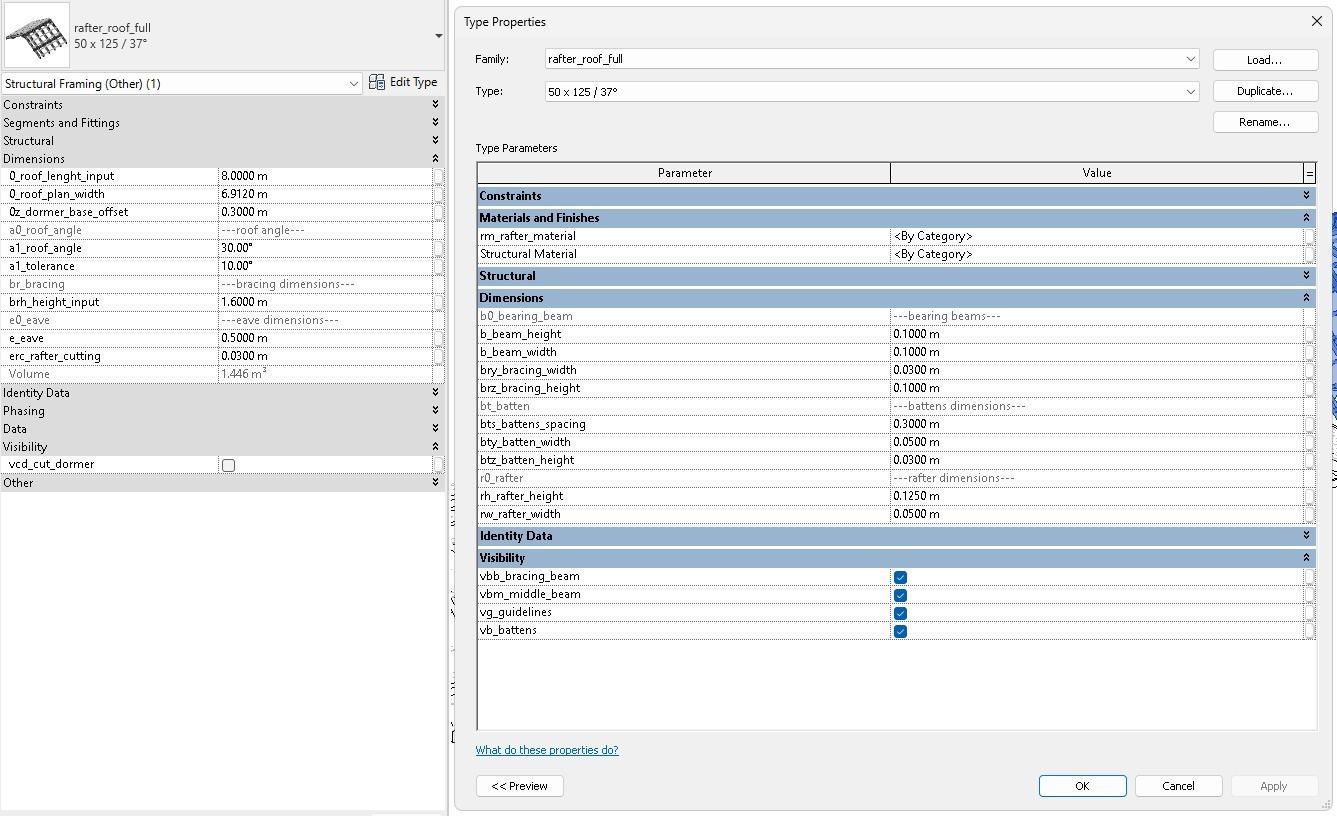Viewport: 1337px width, 816px height.
Task: Uncheck the vb_battens checkbox
Action: click(900, 631)
